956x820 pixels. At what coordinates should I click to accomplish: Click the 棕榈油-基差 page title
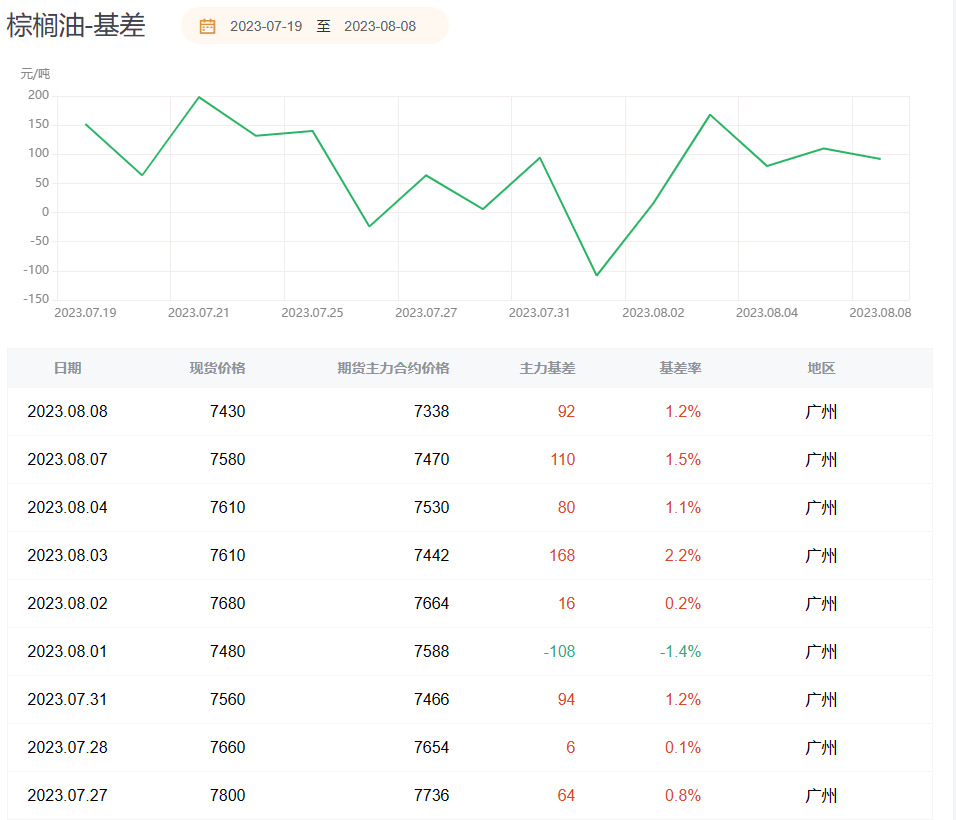[76, 26]
